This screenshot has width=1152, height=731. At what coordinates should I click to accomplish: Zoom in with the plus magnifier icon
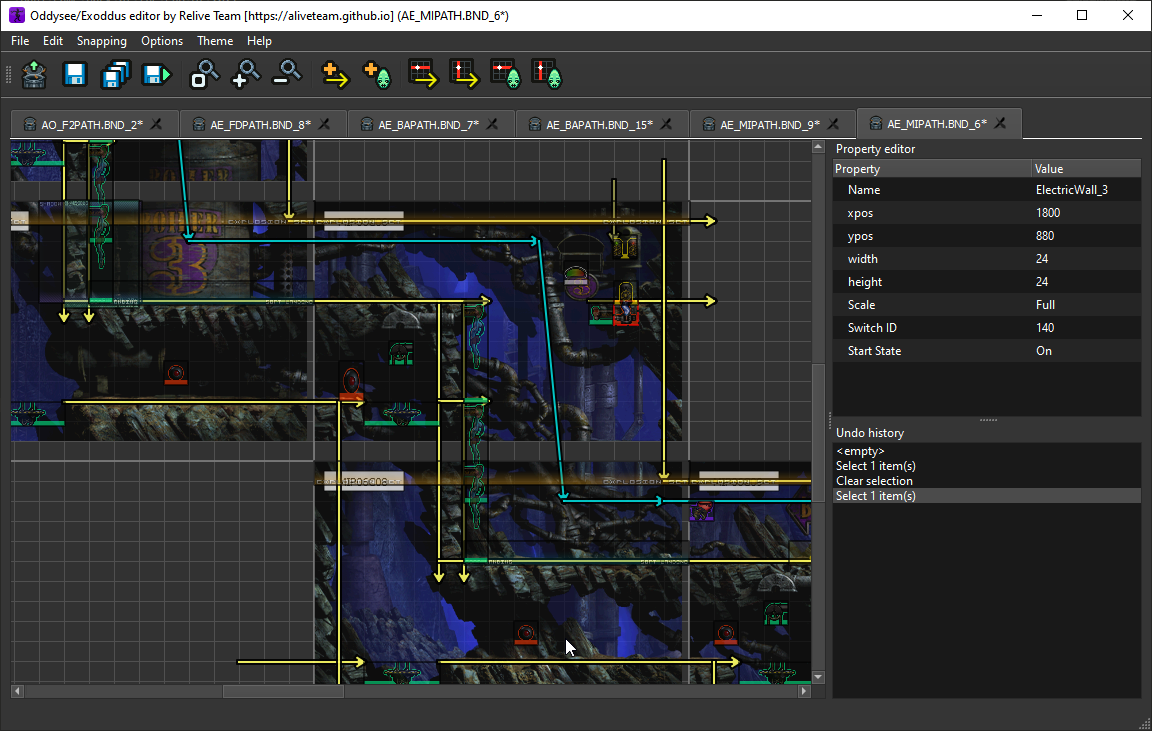click(245, 74)
